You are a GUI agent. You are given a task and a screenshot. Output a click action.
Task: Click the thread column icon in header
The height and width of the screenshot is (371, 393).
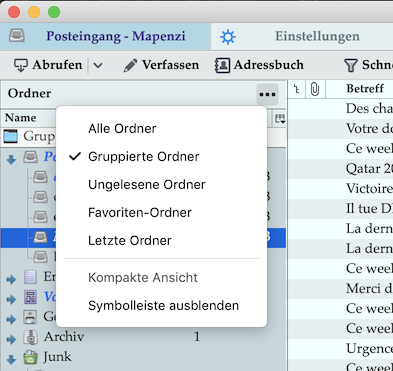pos(297,89)
